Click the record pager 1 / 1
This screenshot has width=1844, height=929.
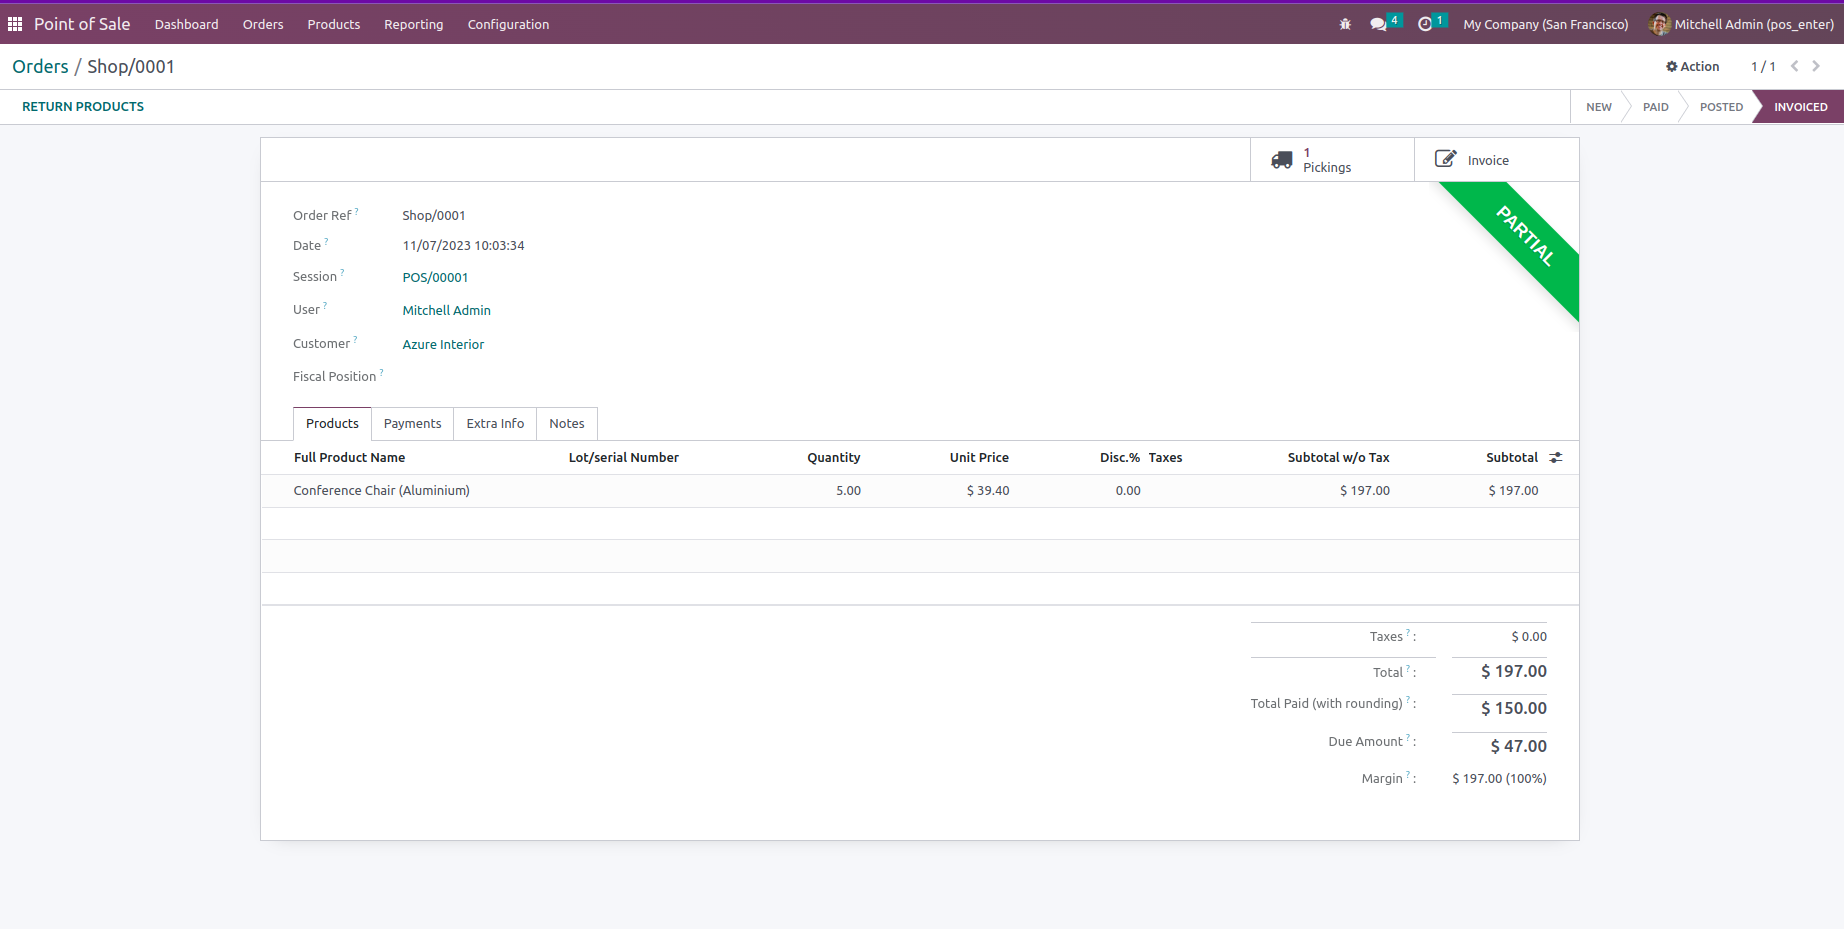click(x=1763, y=67)
